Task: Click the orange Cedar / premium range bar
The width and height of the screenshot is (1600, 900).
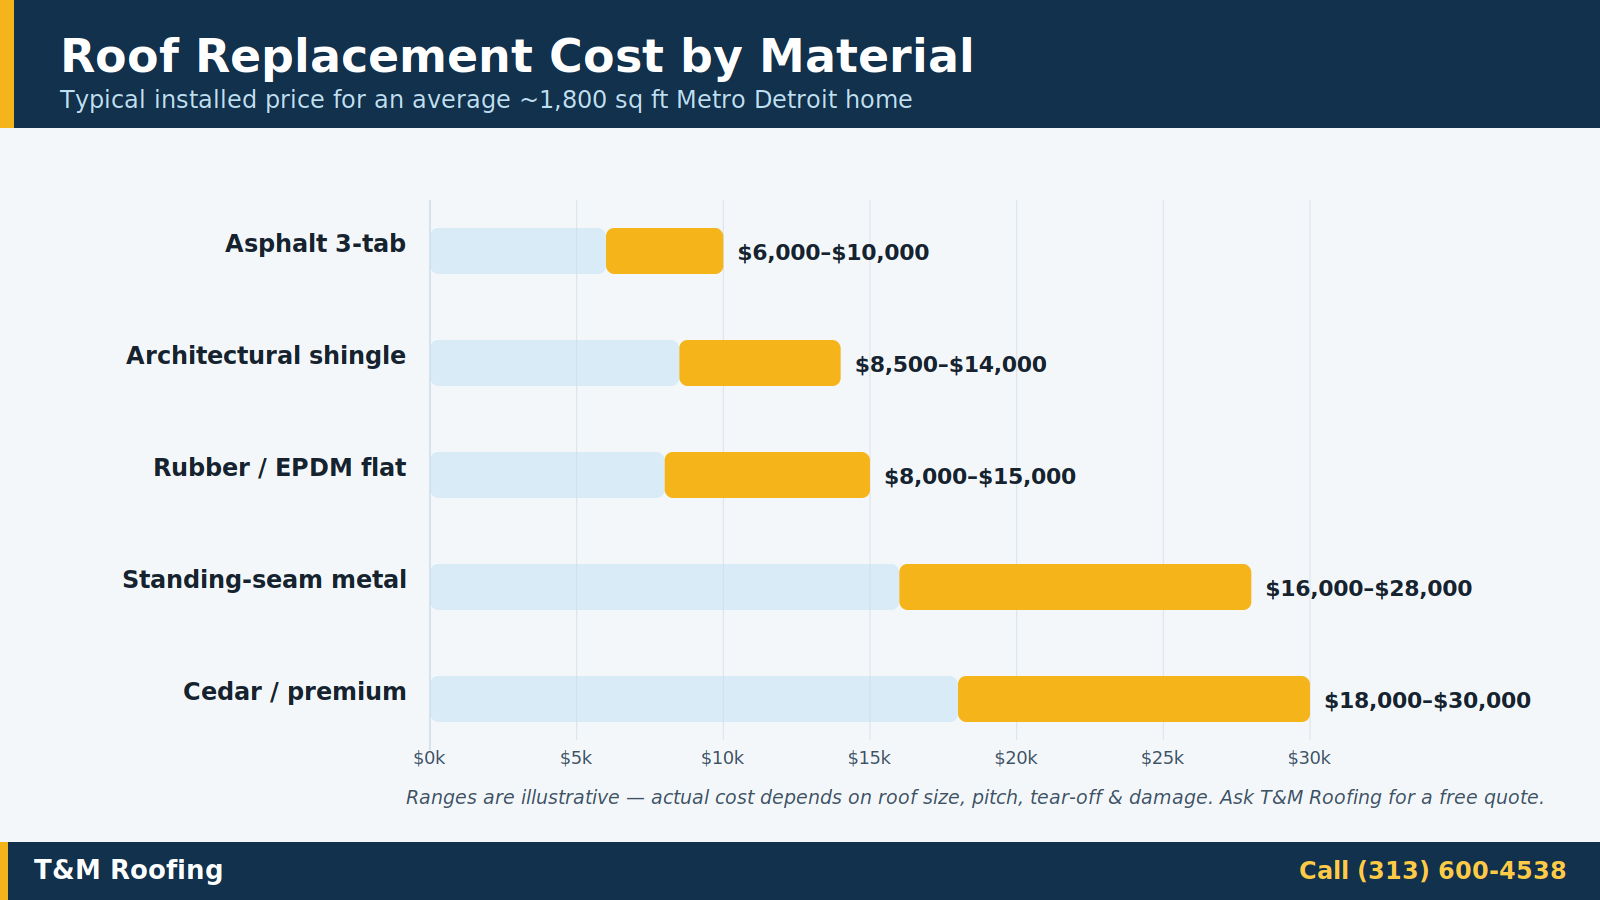Action: point(1134,699)
